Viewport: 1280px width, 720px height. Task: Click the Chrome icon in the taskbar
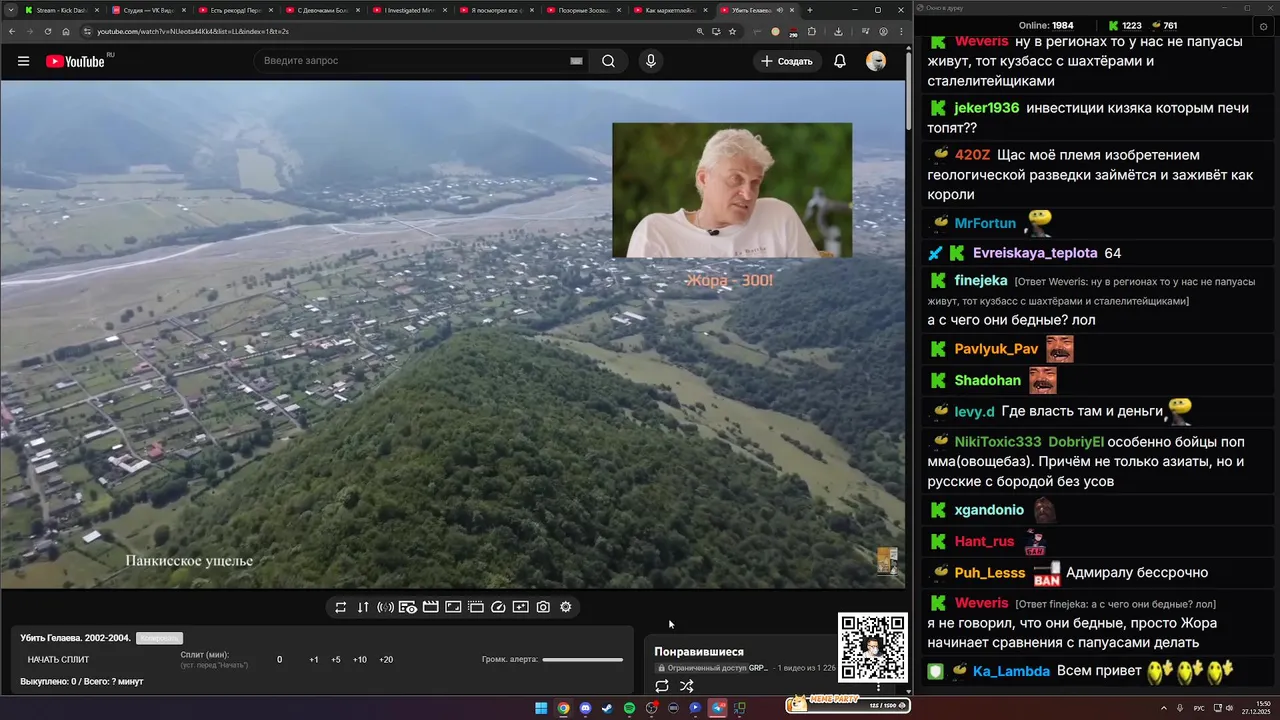(563, 708)
